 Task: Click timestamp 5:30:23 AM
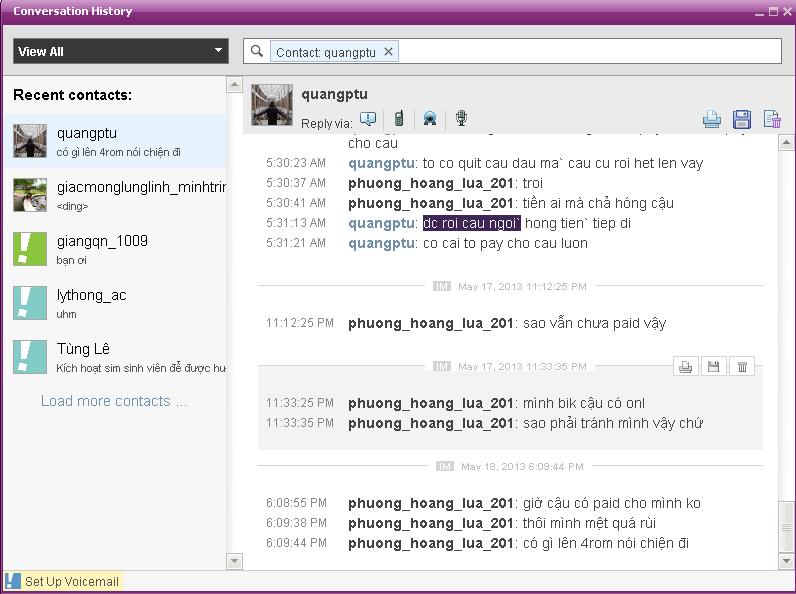tap(296, 163)
